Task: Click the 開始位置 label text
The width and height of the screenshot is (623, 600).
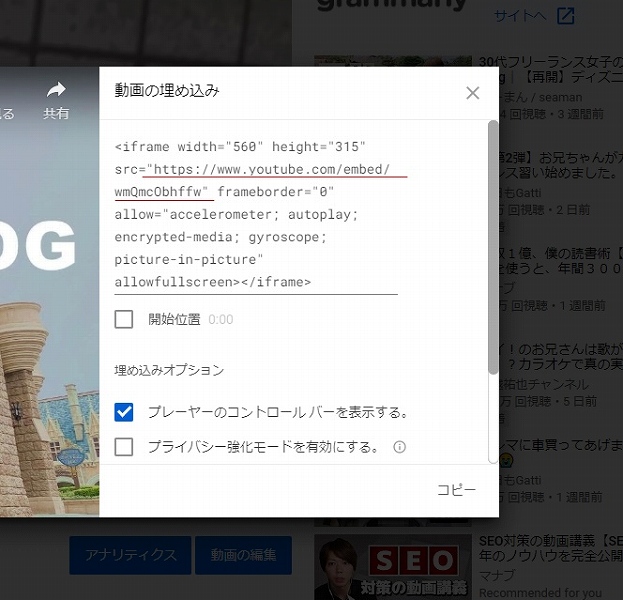Action: [174, 319]
